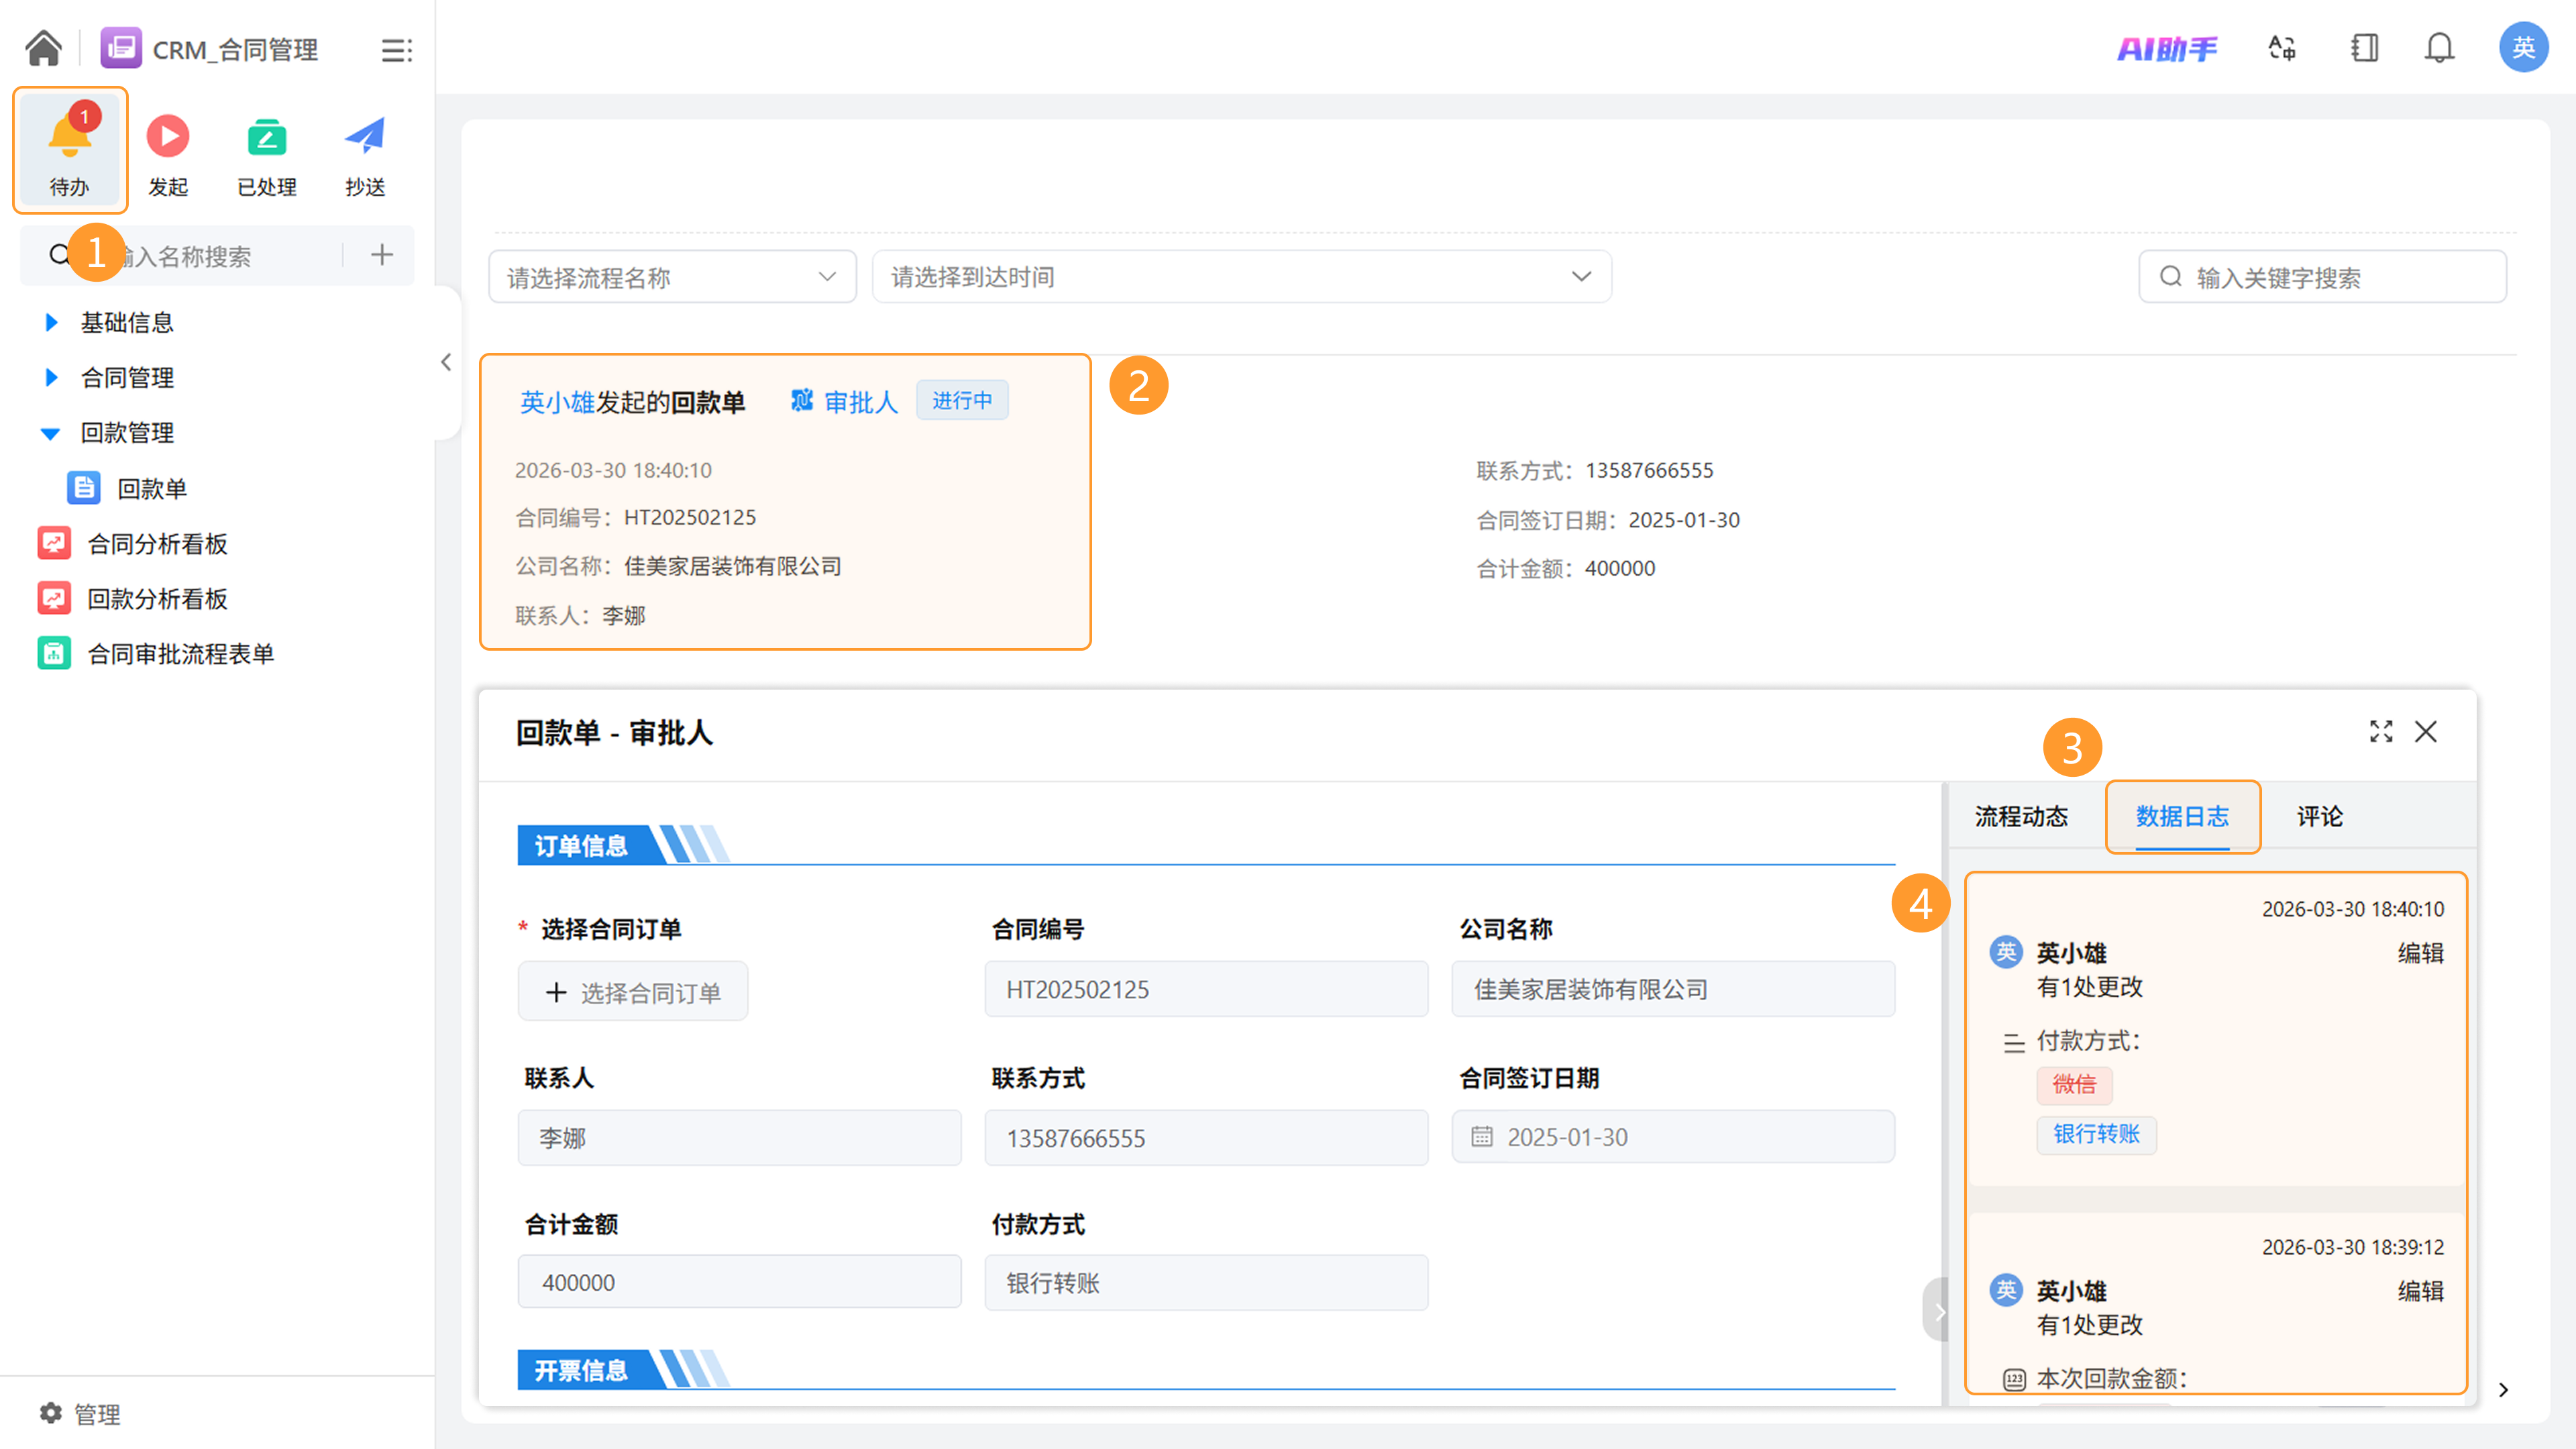Collapse the left sidebar arrow
Image resolution: width=2576 pixels, height=1449 pixels.
coord(446,362)
